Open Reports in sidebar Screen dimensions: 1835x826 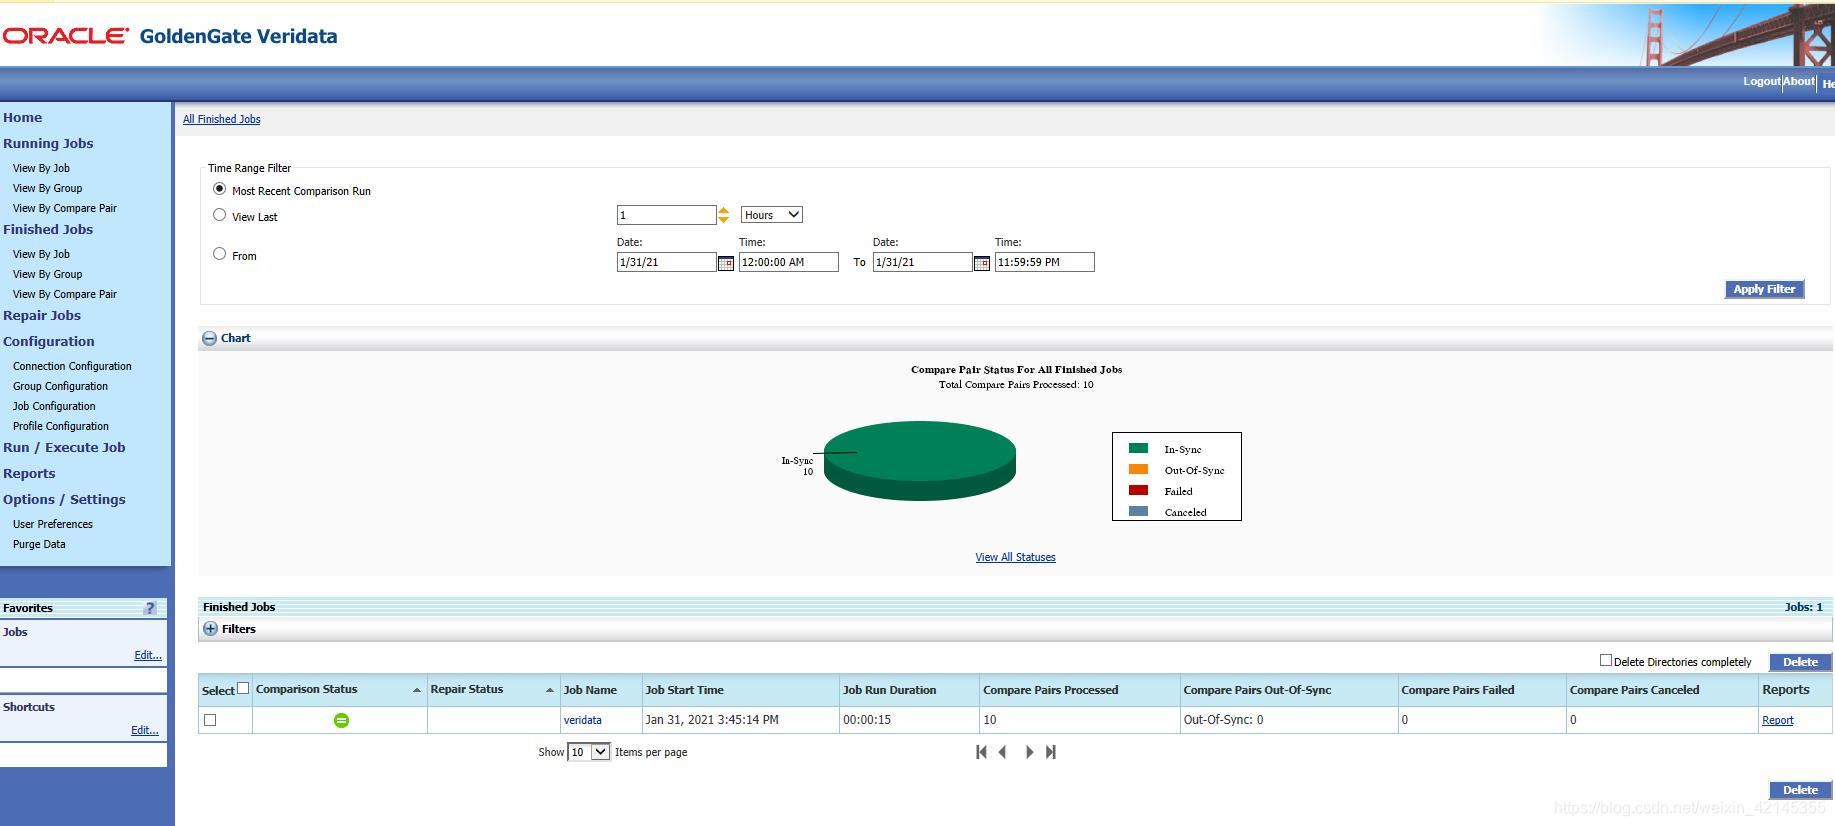click(29, 473)
